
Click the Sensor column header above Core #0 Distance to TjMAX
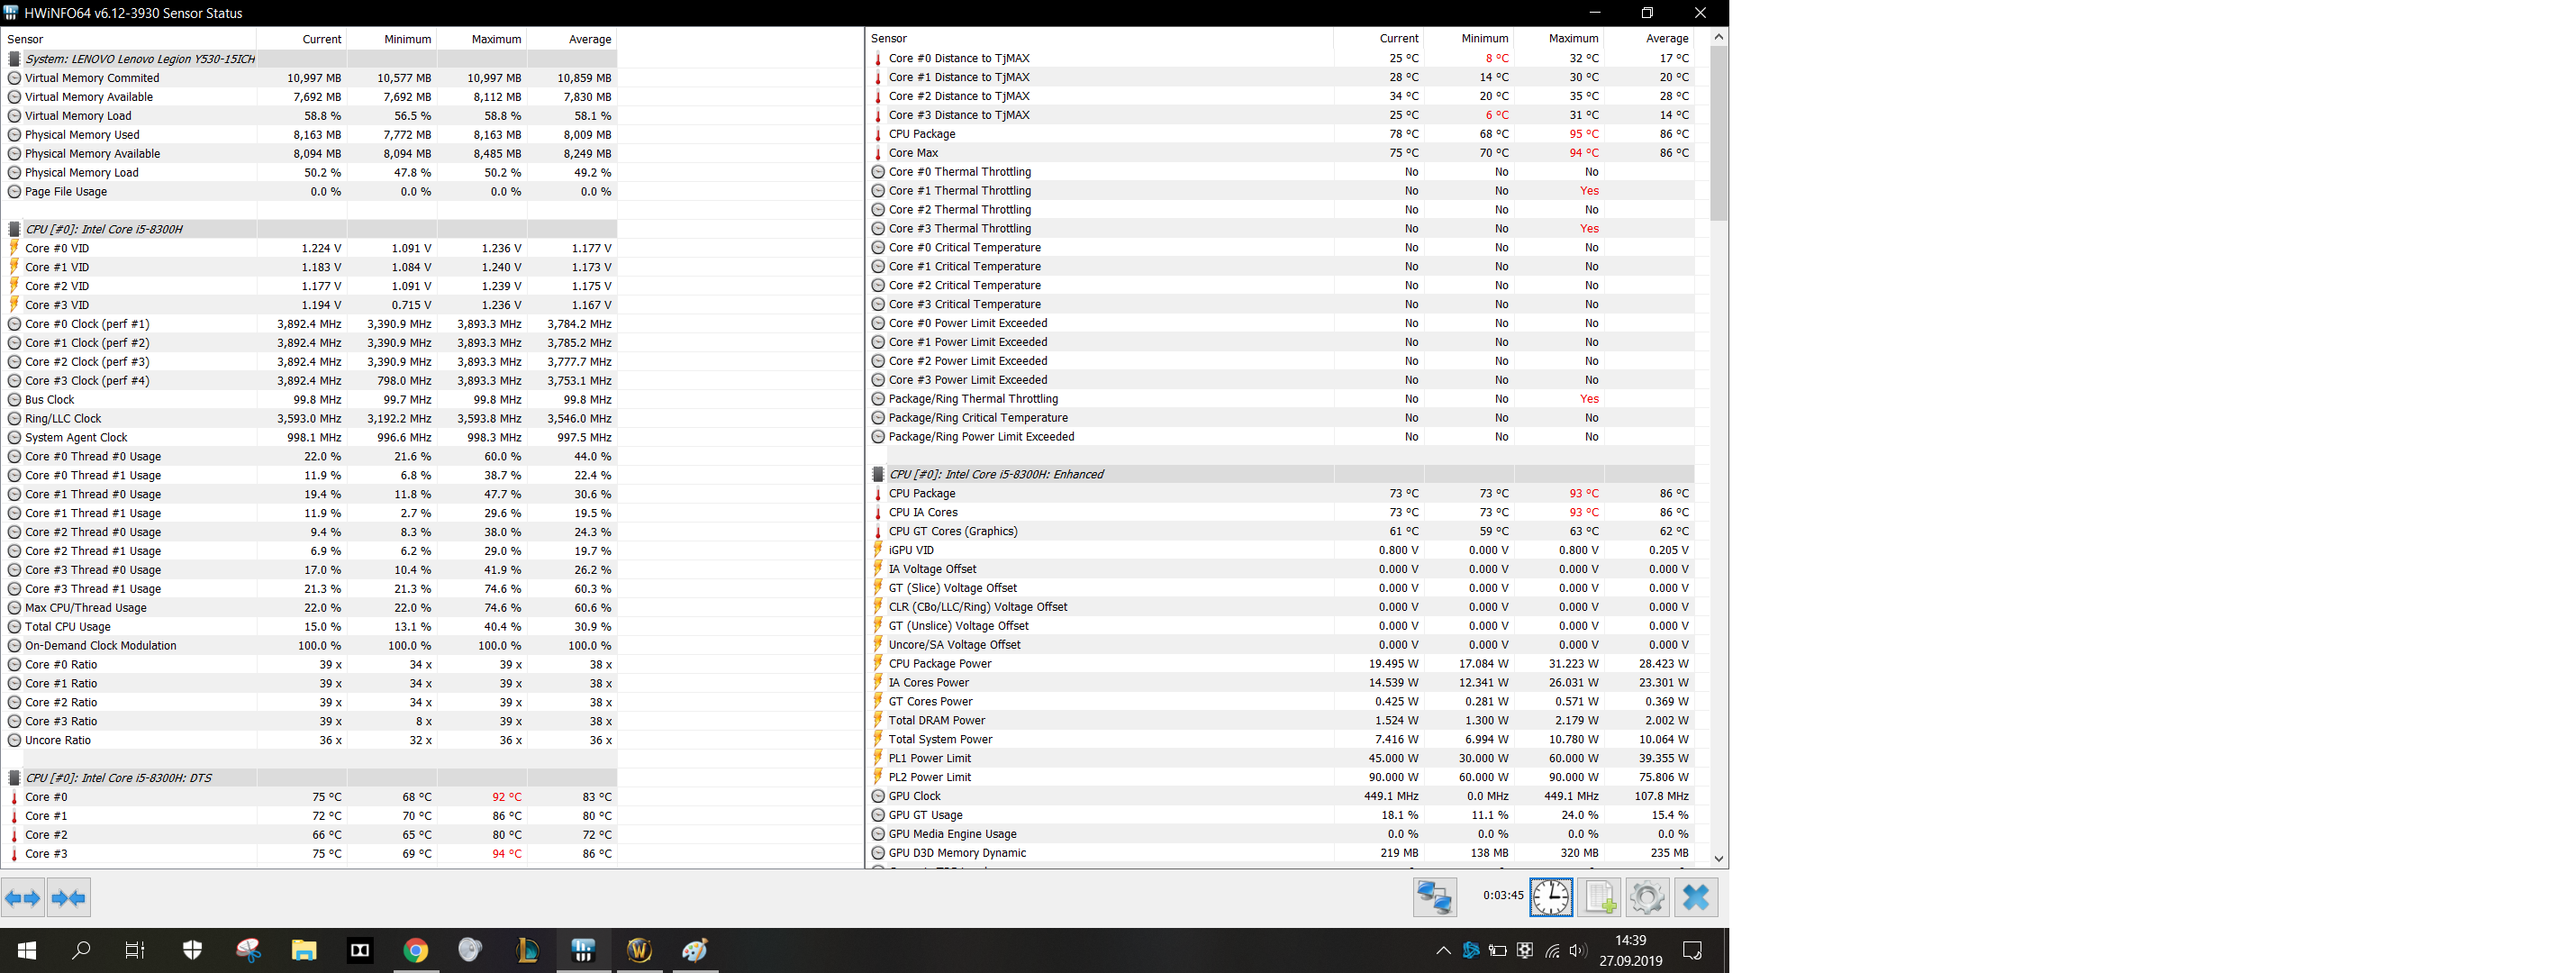[1099, 38]
